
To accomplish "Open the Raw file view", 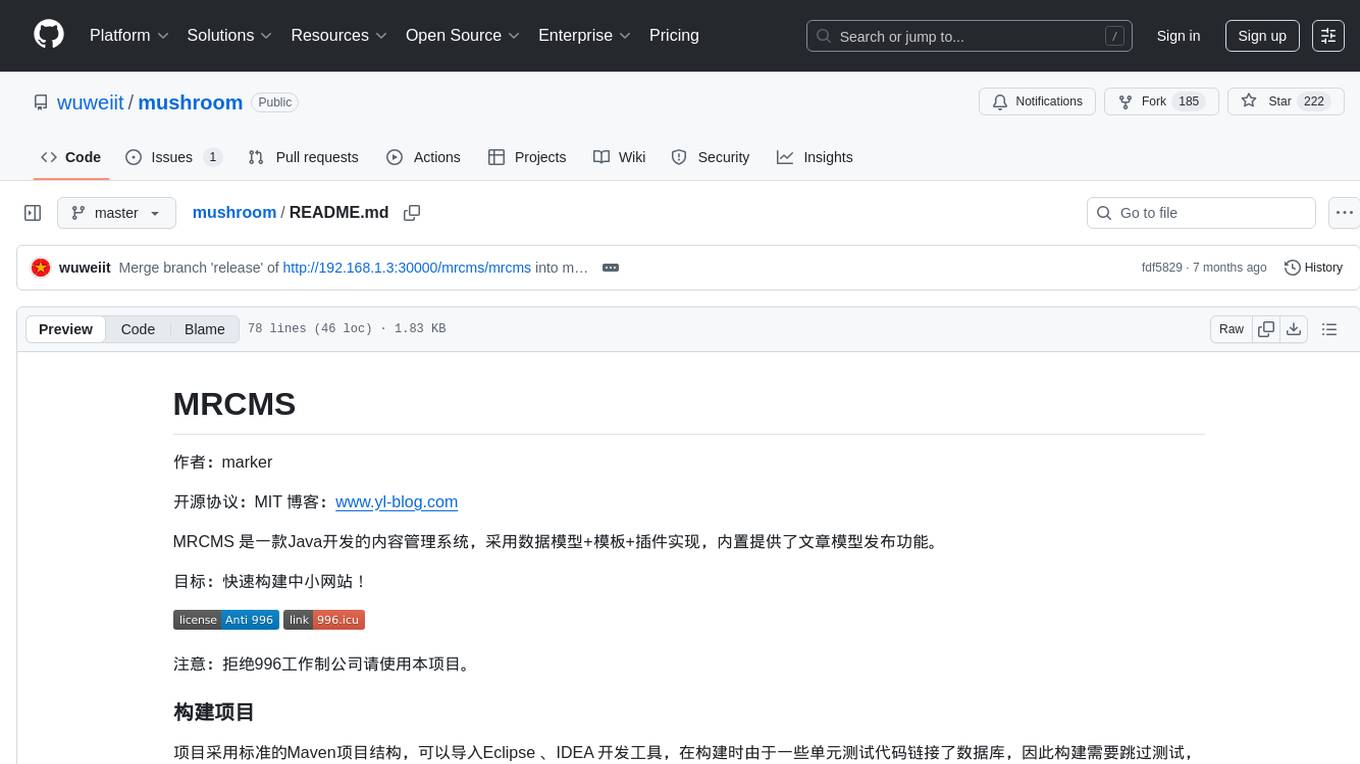I will pos(1231,329).
